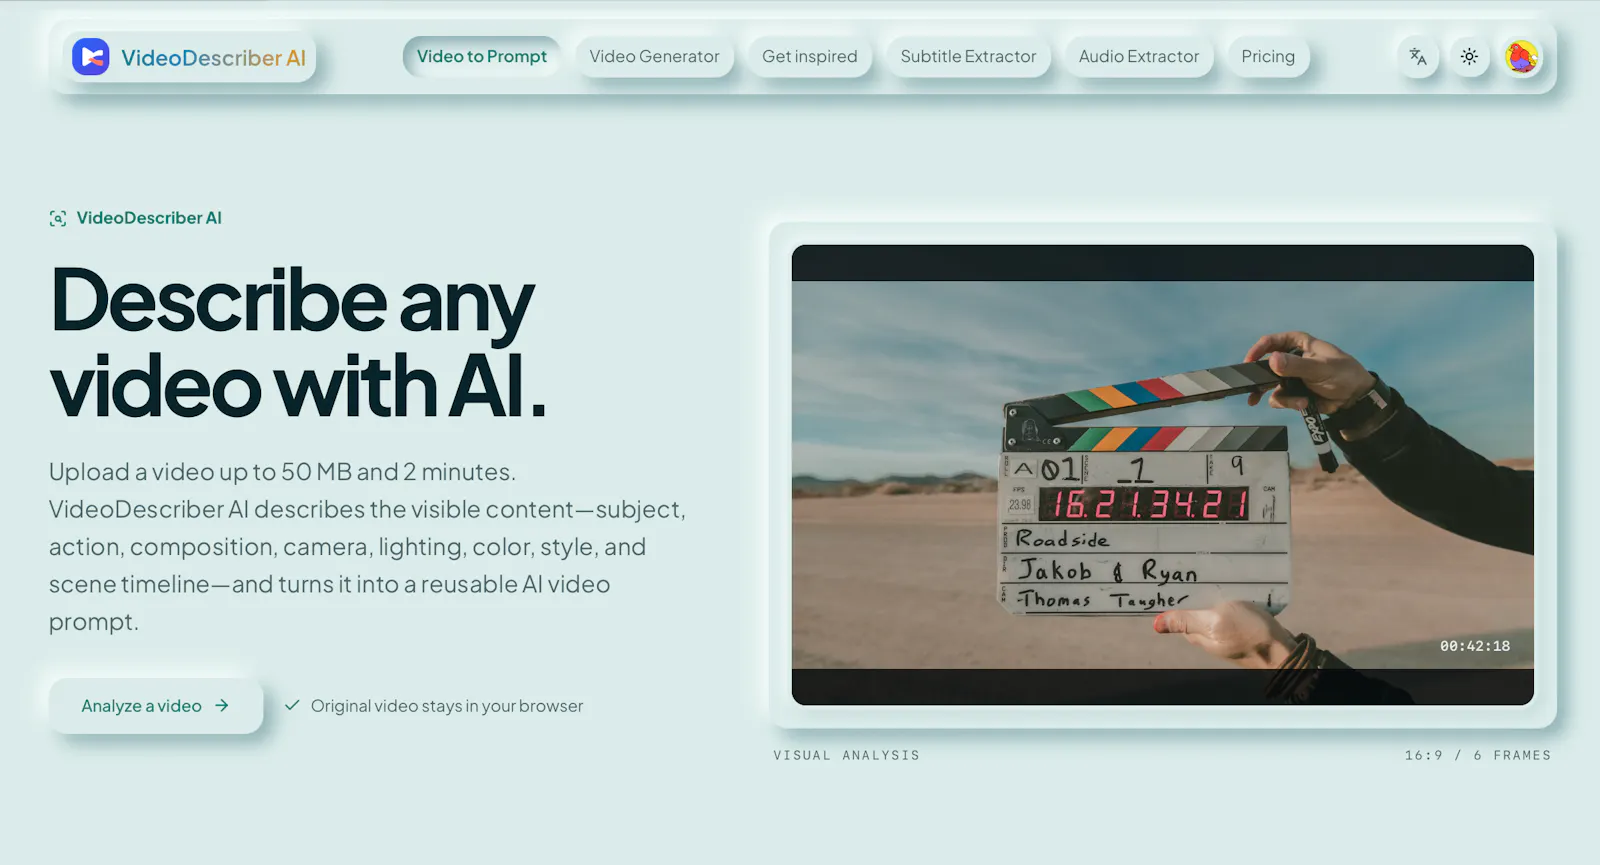
Task: Open the user profile avatar
Action: click(x=1522, y=57)
